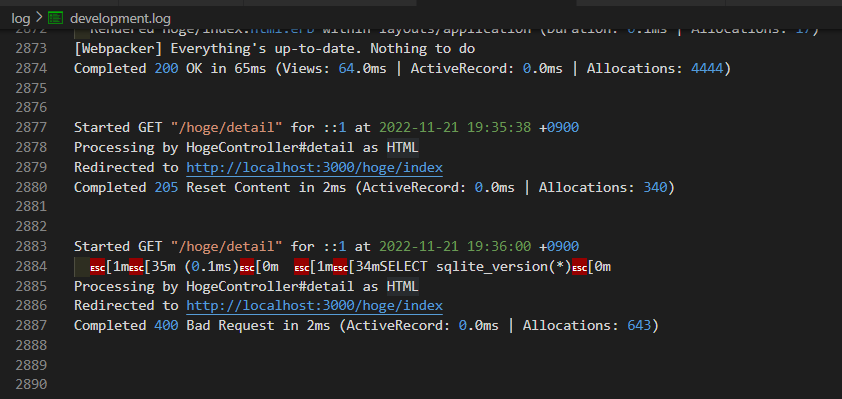Click the development.log file icon in breadcrumb

(x=55, y=18)
